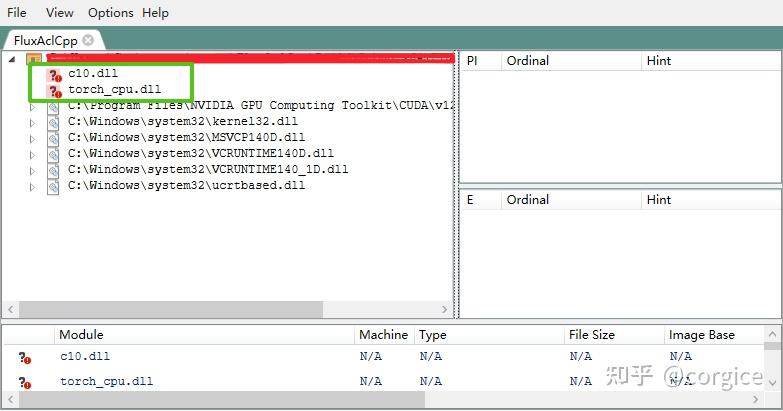This screenshot has height=411, width=783.
Task: Sort module list by Image Base column
Action: point(714,335)
